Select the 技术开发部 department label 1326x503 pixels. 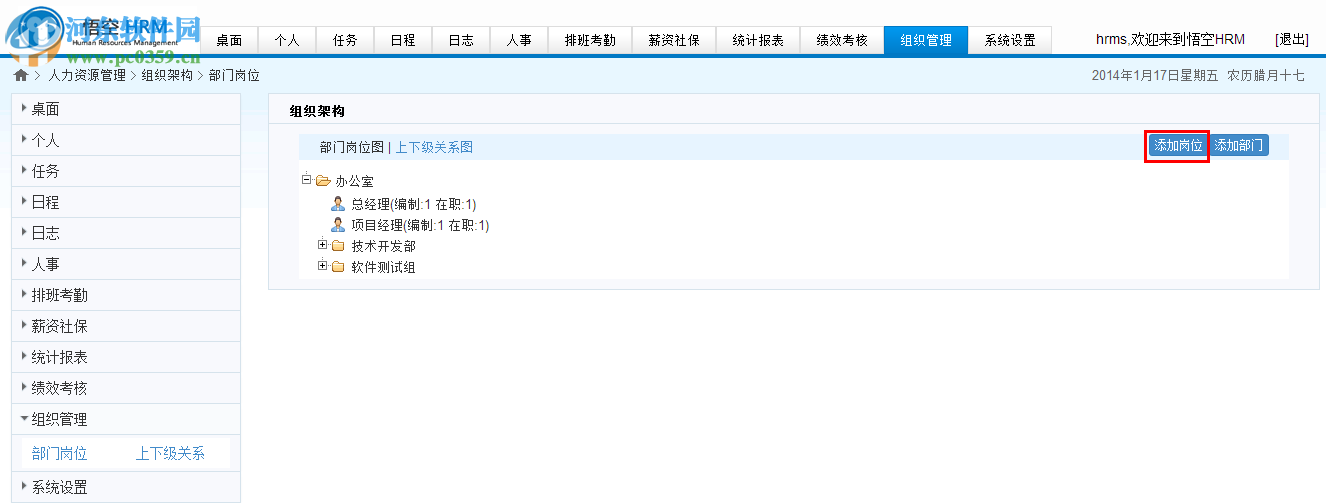(x=383, y=246)
